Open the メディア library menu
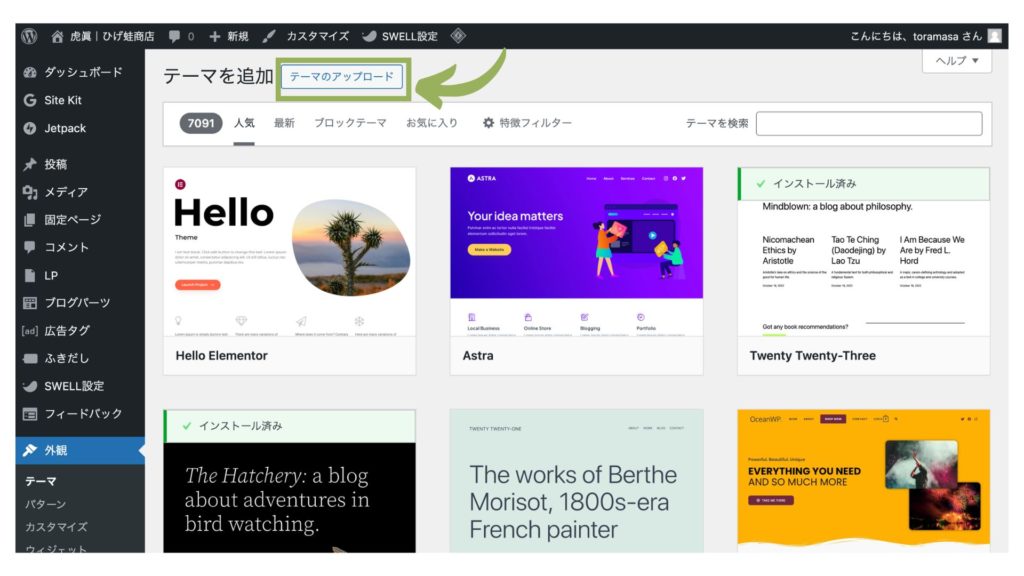Screen dimensions: 1024x576 pyautogui.click(x=65, y=192)
